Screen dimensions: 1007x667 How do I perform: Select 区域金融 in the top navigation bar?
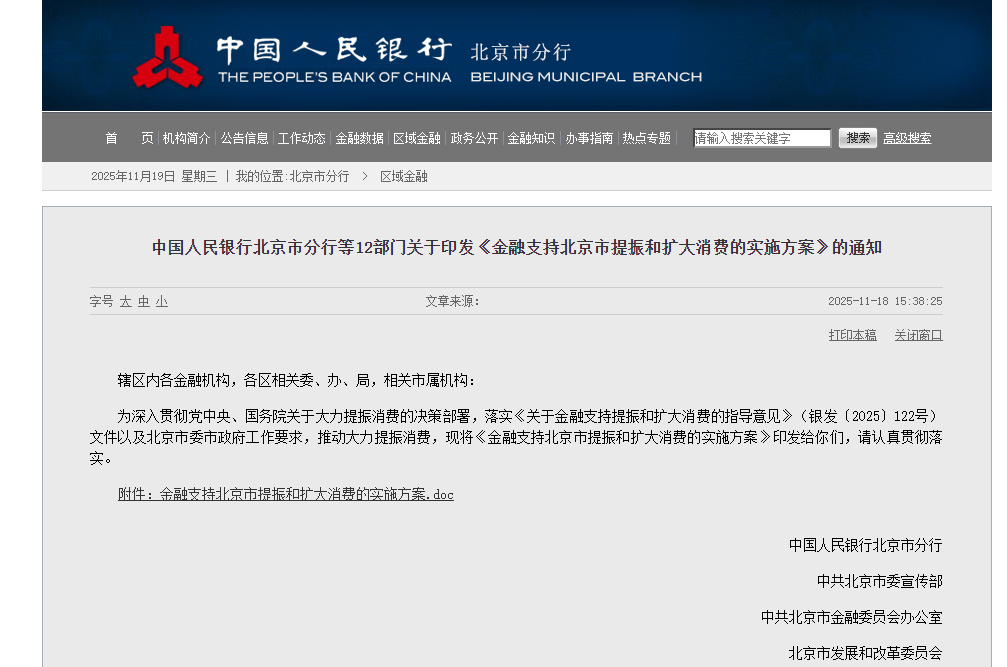(417, 138)
